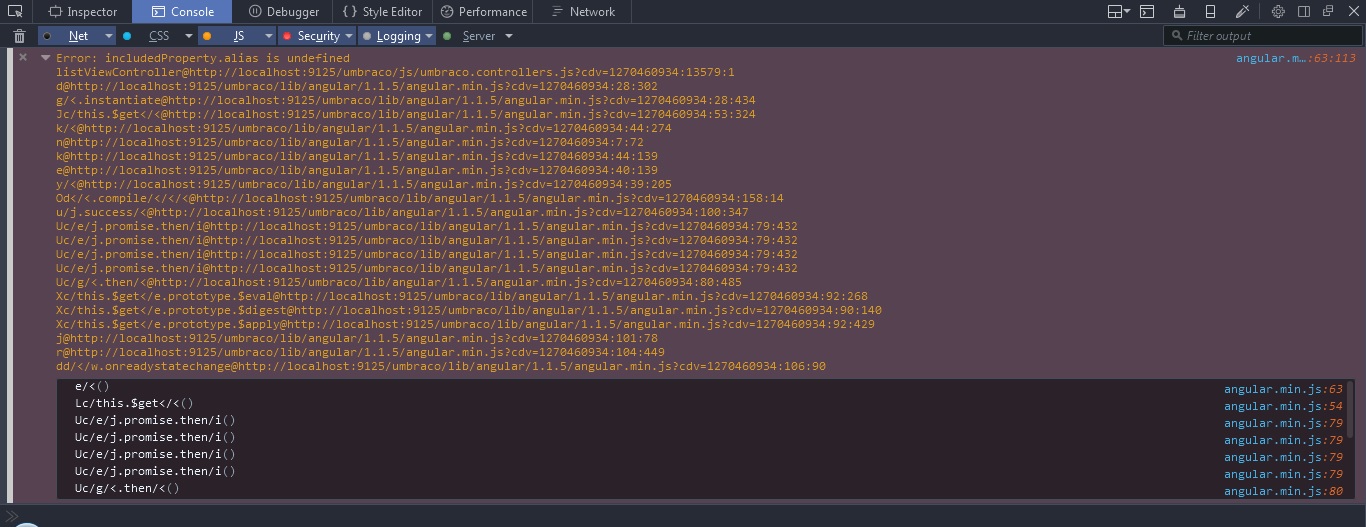Click the error X icon beside the message
The height and width of the screenshot is (527, 1366).
(x=22, y=58)
